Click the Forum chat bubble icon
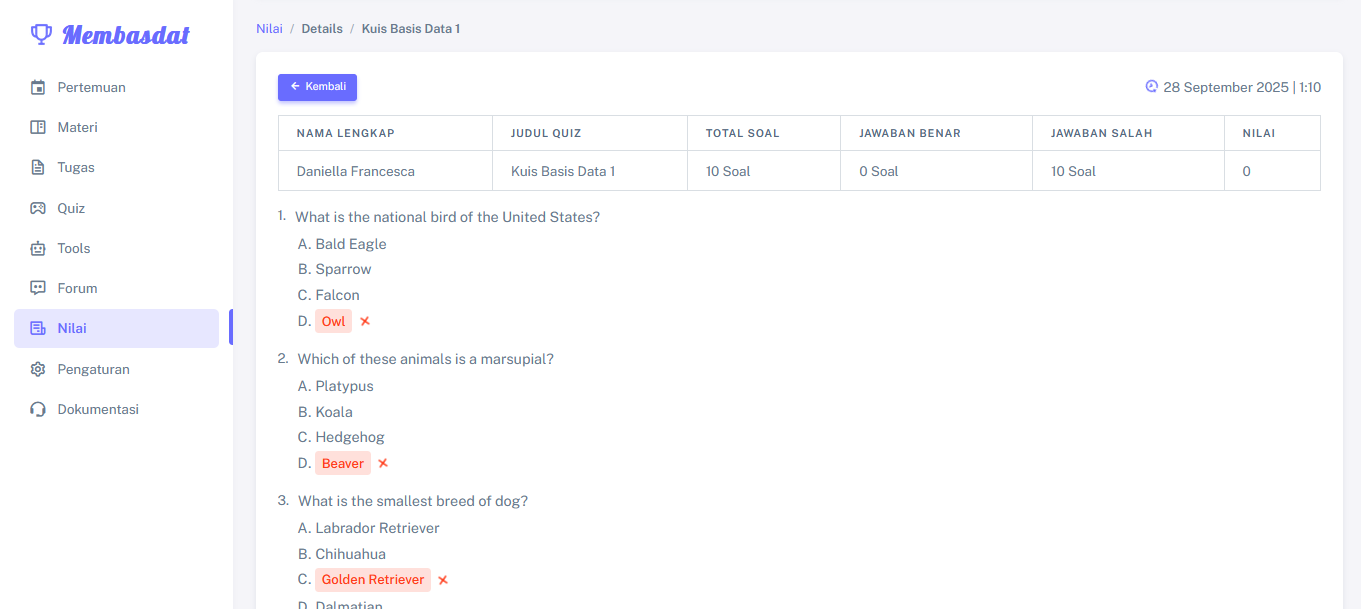Viewport: 1361px width, 609px height. tap(38, 288)
